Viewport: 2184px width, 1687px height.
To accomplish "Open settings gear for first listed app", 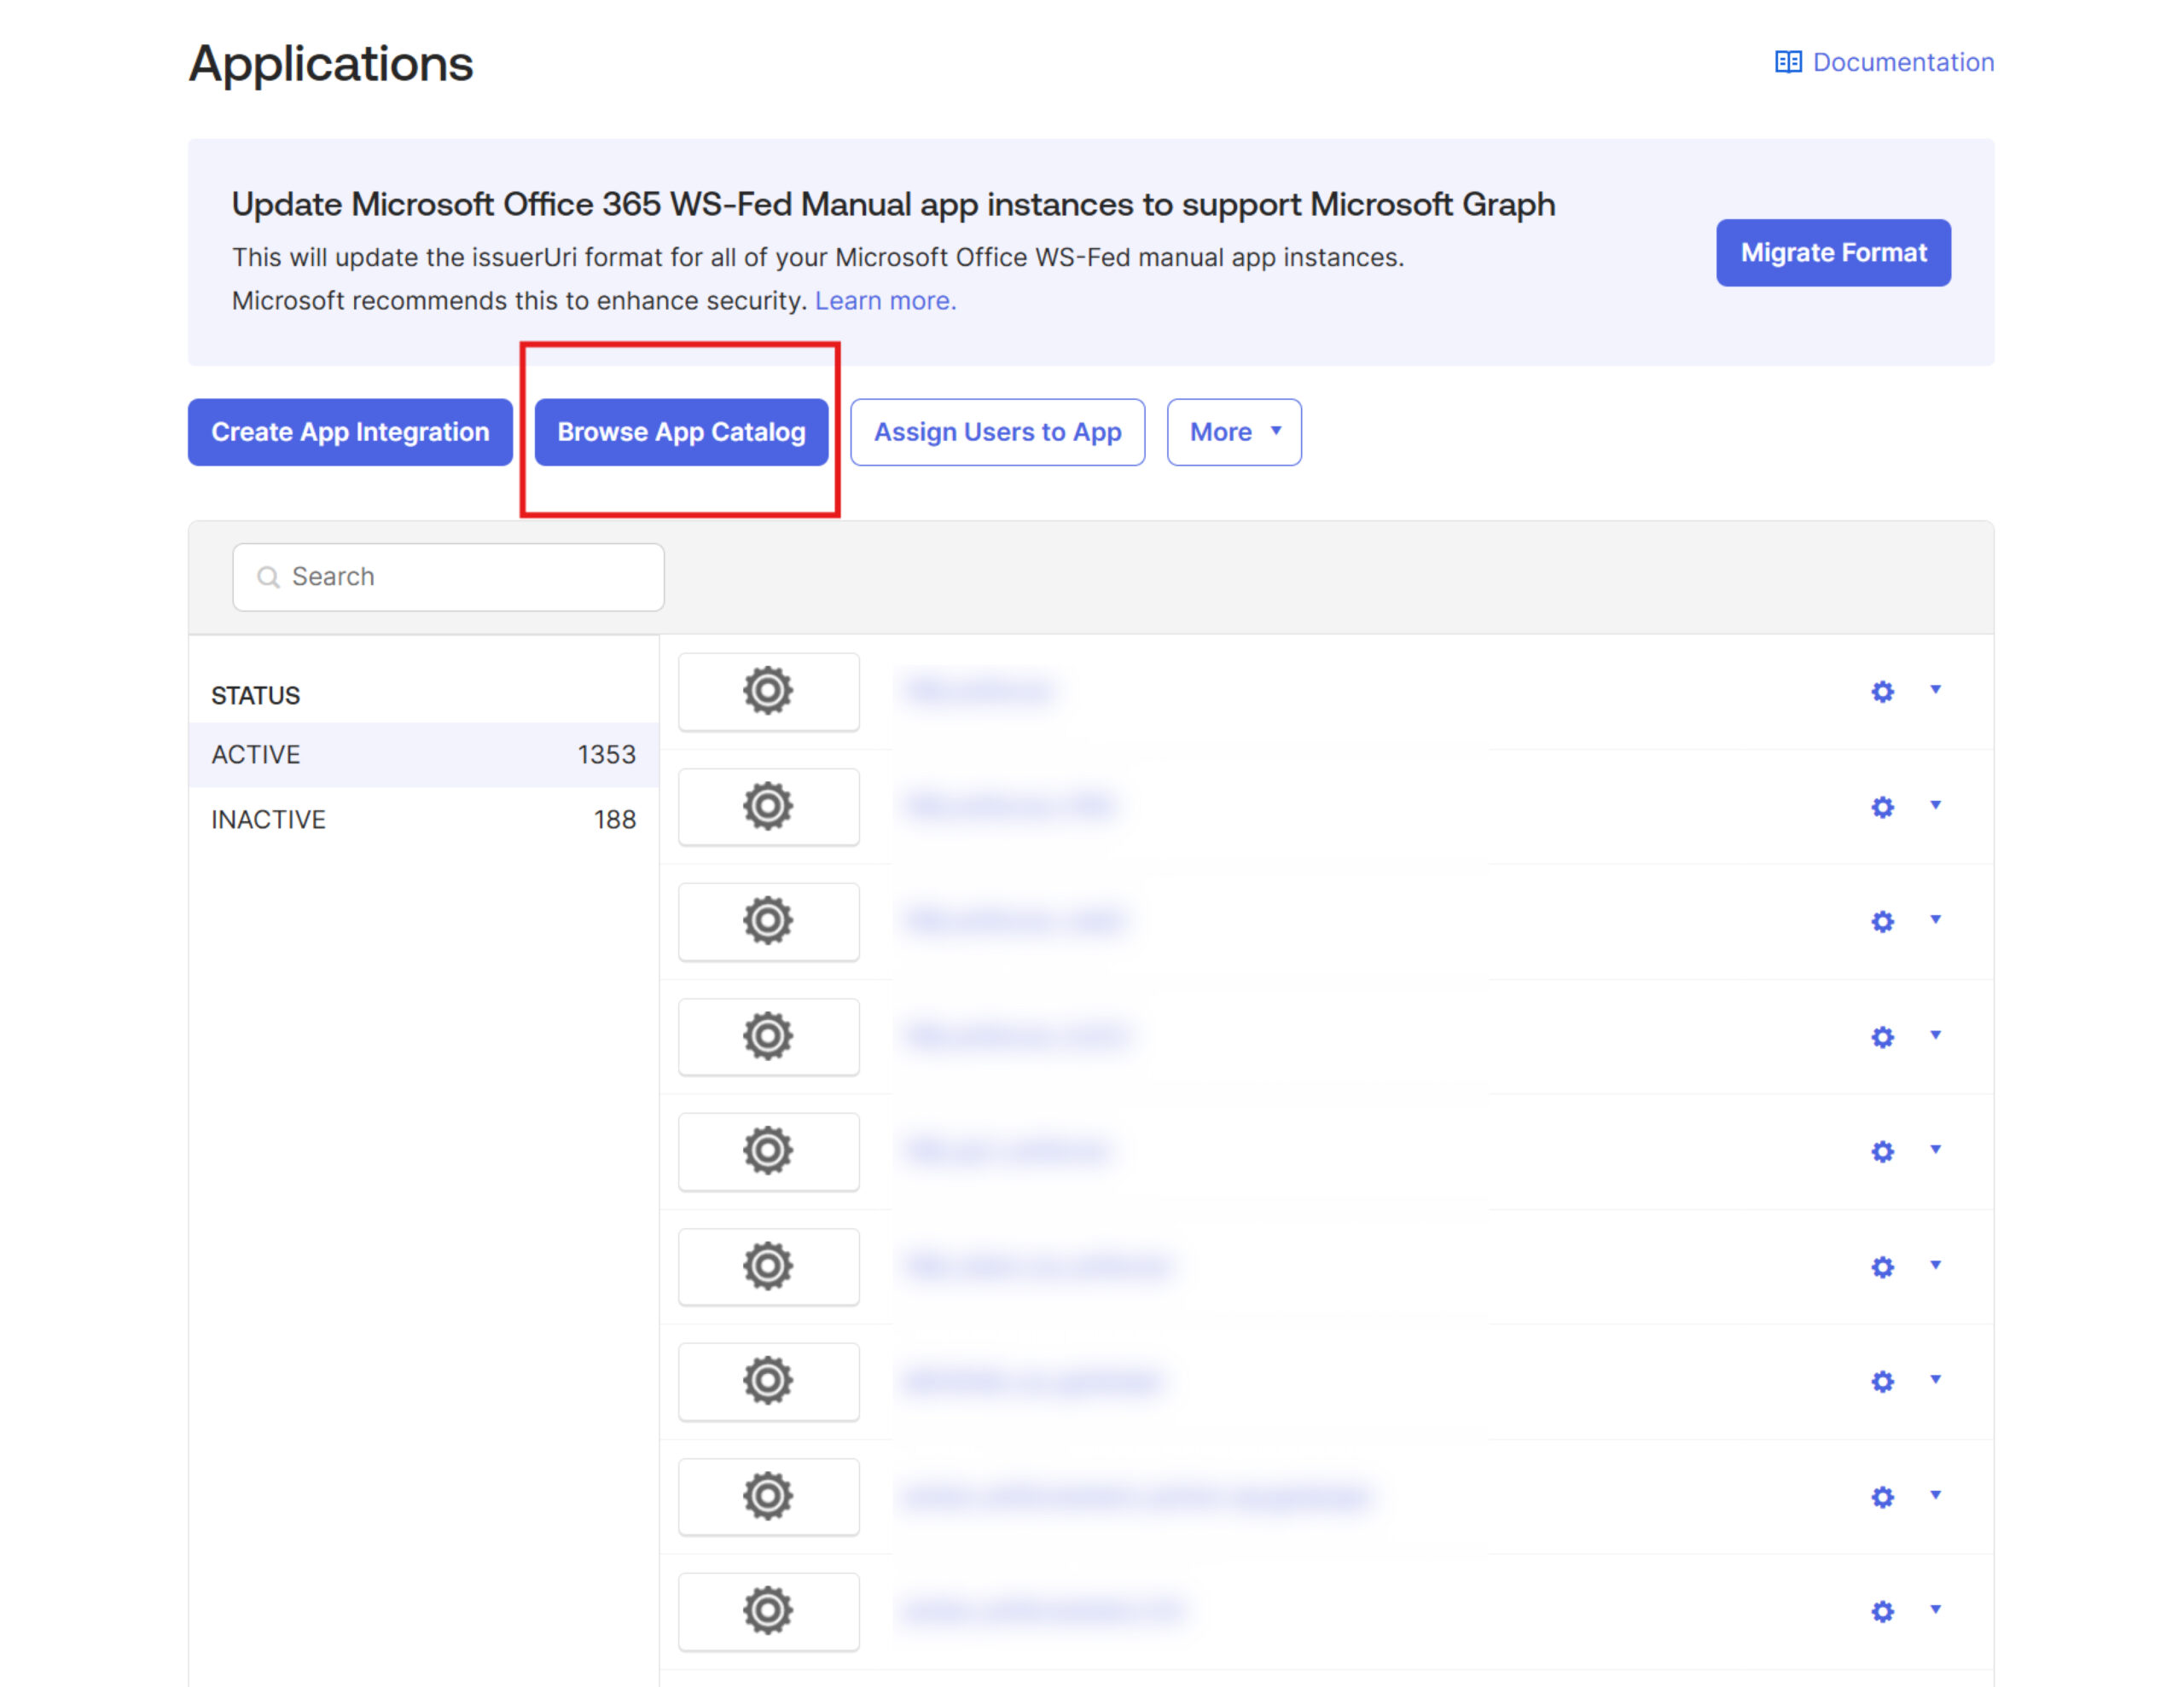I will pos(1881,691).
